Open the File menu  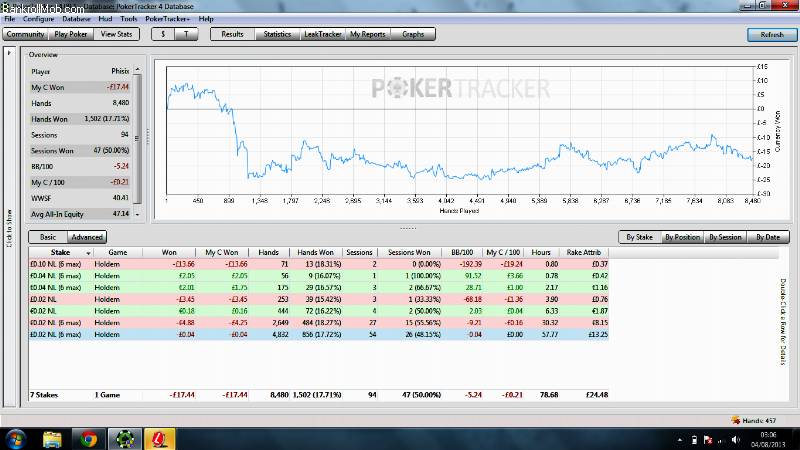point(9,19)
